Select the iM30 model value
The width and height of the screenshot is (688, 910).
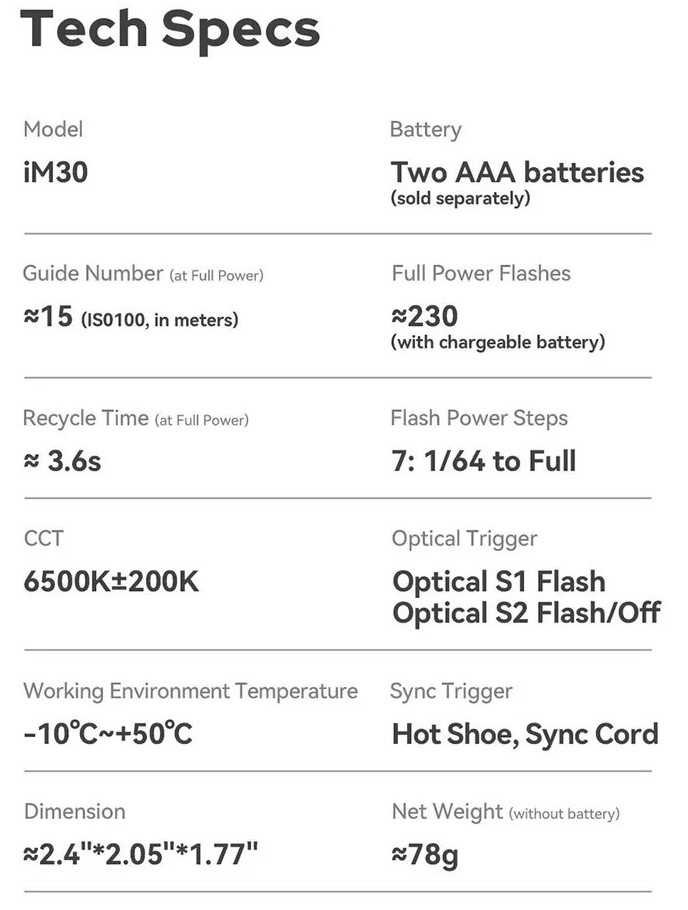tap(56, 172)
